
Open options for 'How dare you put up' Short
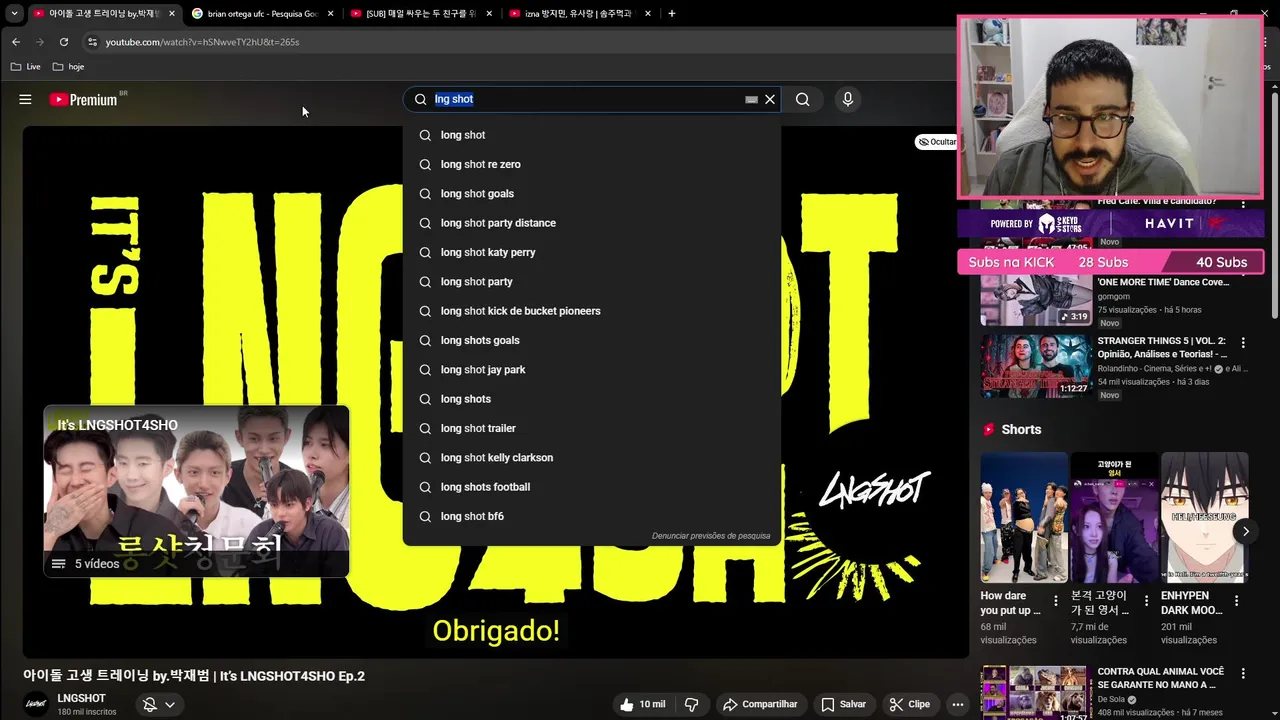[x=1056, y=601]
